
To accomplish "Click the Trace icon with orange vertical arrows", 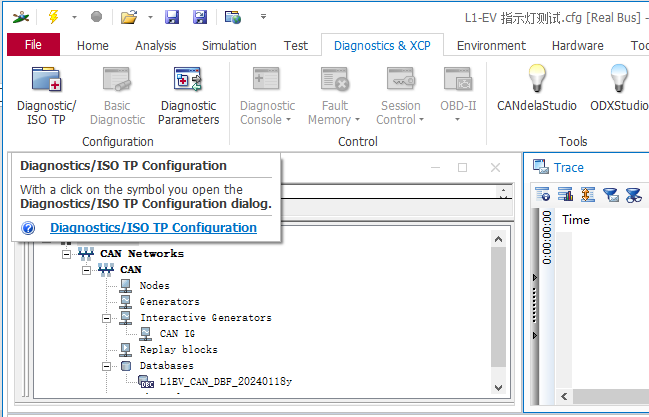I will tap(588, 194).
